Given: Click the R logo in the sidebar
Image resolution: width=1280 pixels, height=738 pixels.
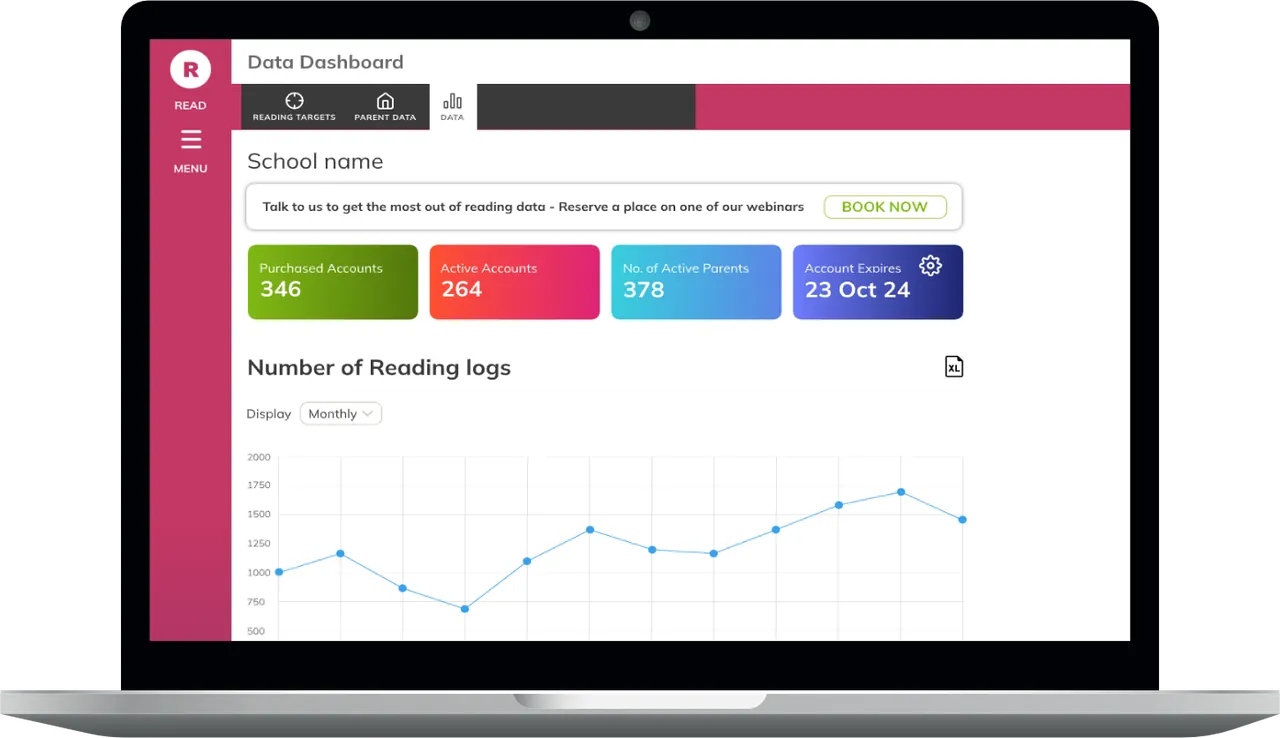Looking at the screenshot, I should pyautogui.click(x=190, y=69).
